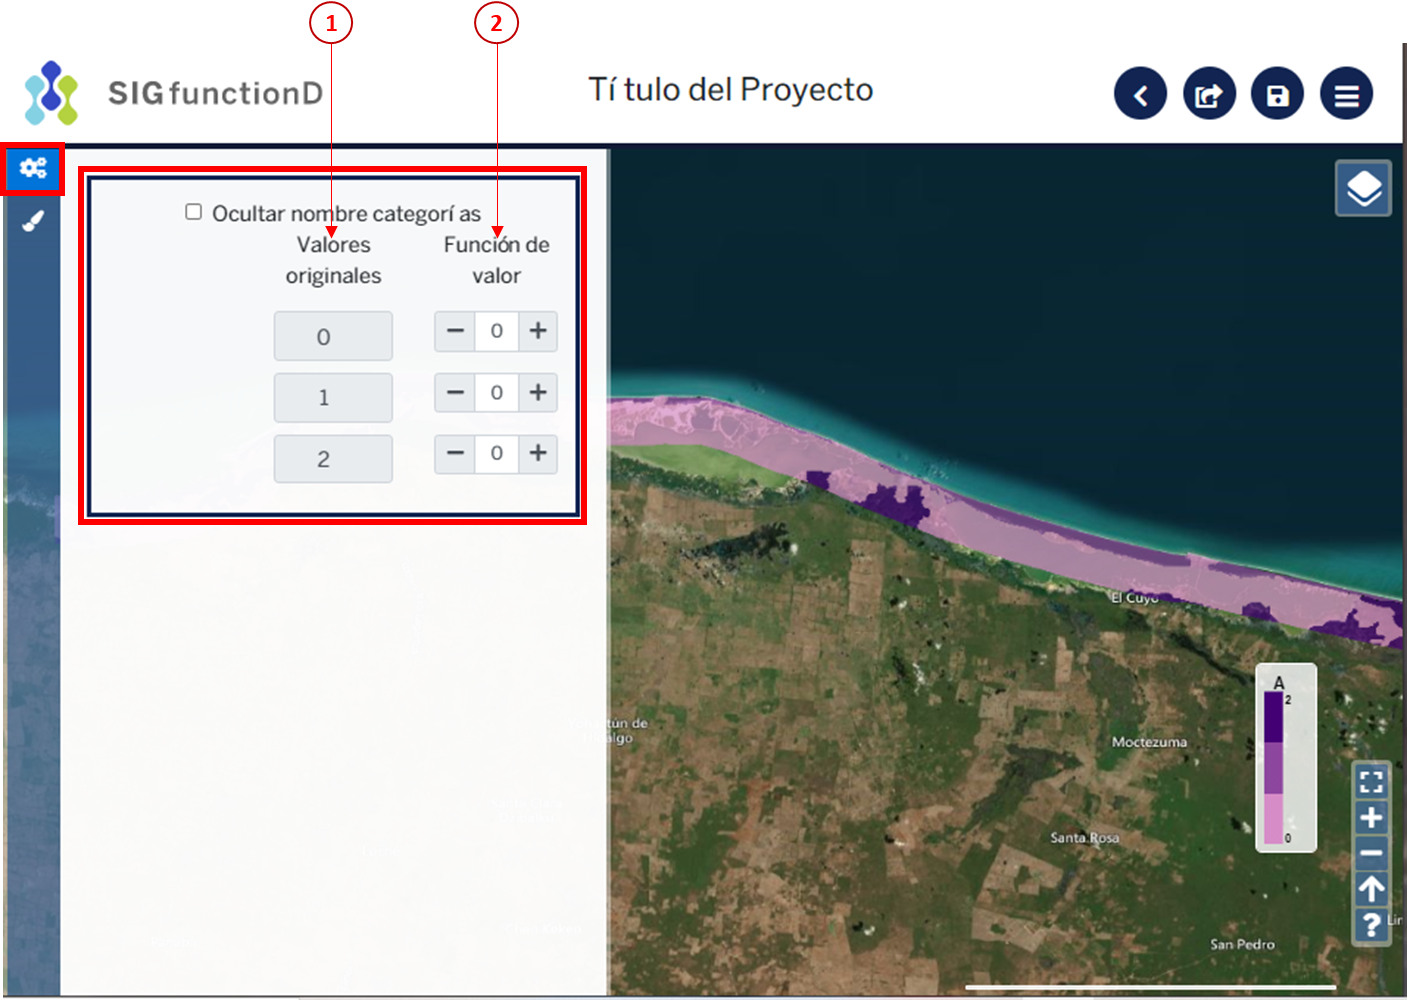Click the San Pedro map label

tap(1242, 944)
